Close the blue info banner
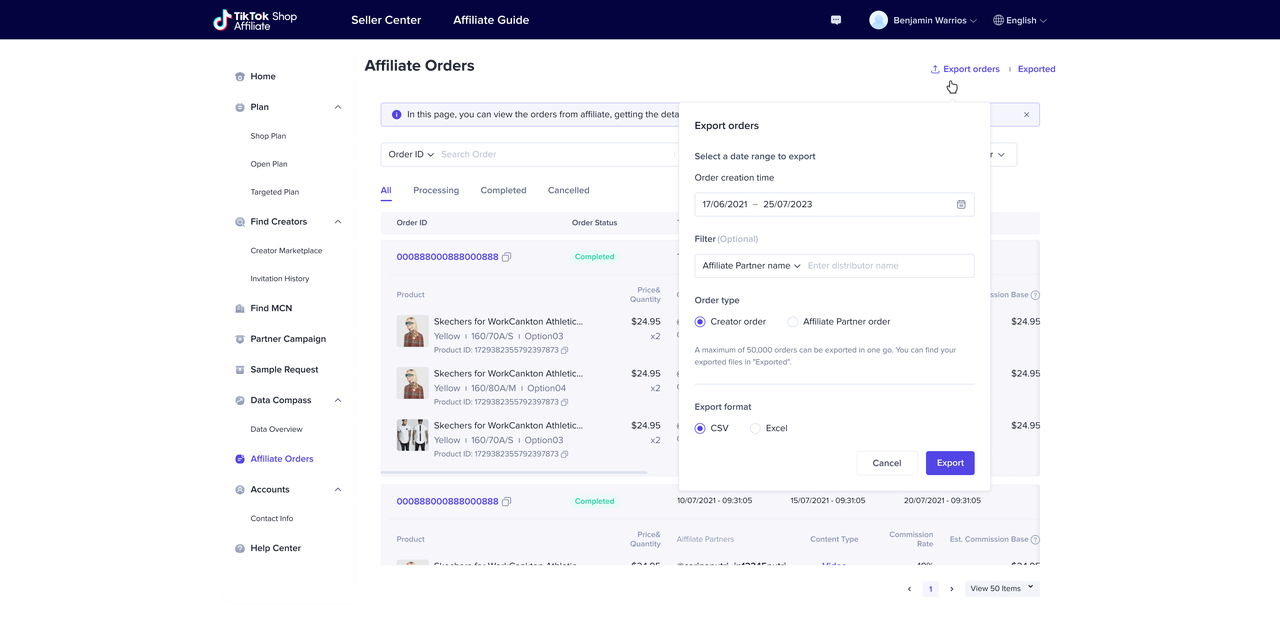The height and width of the screenshot is (621, 1280). (x=1026, y=115)
